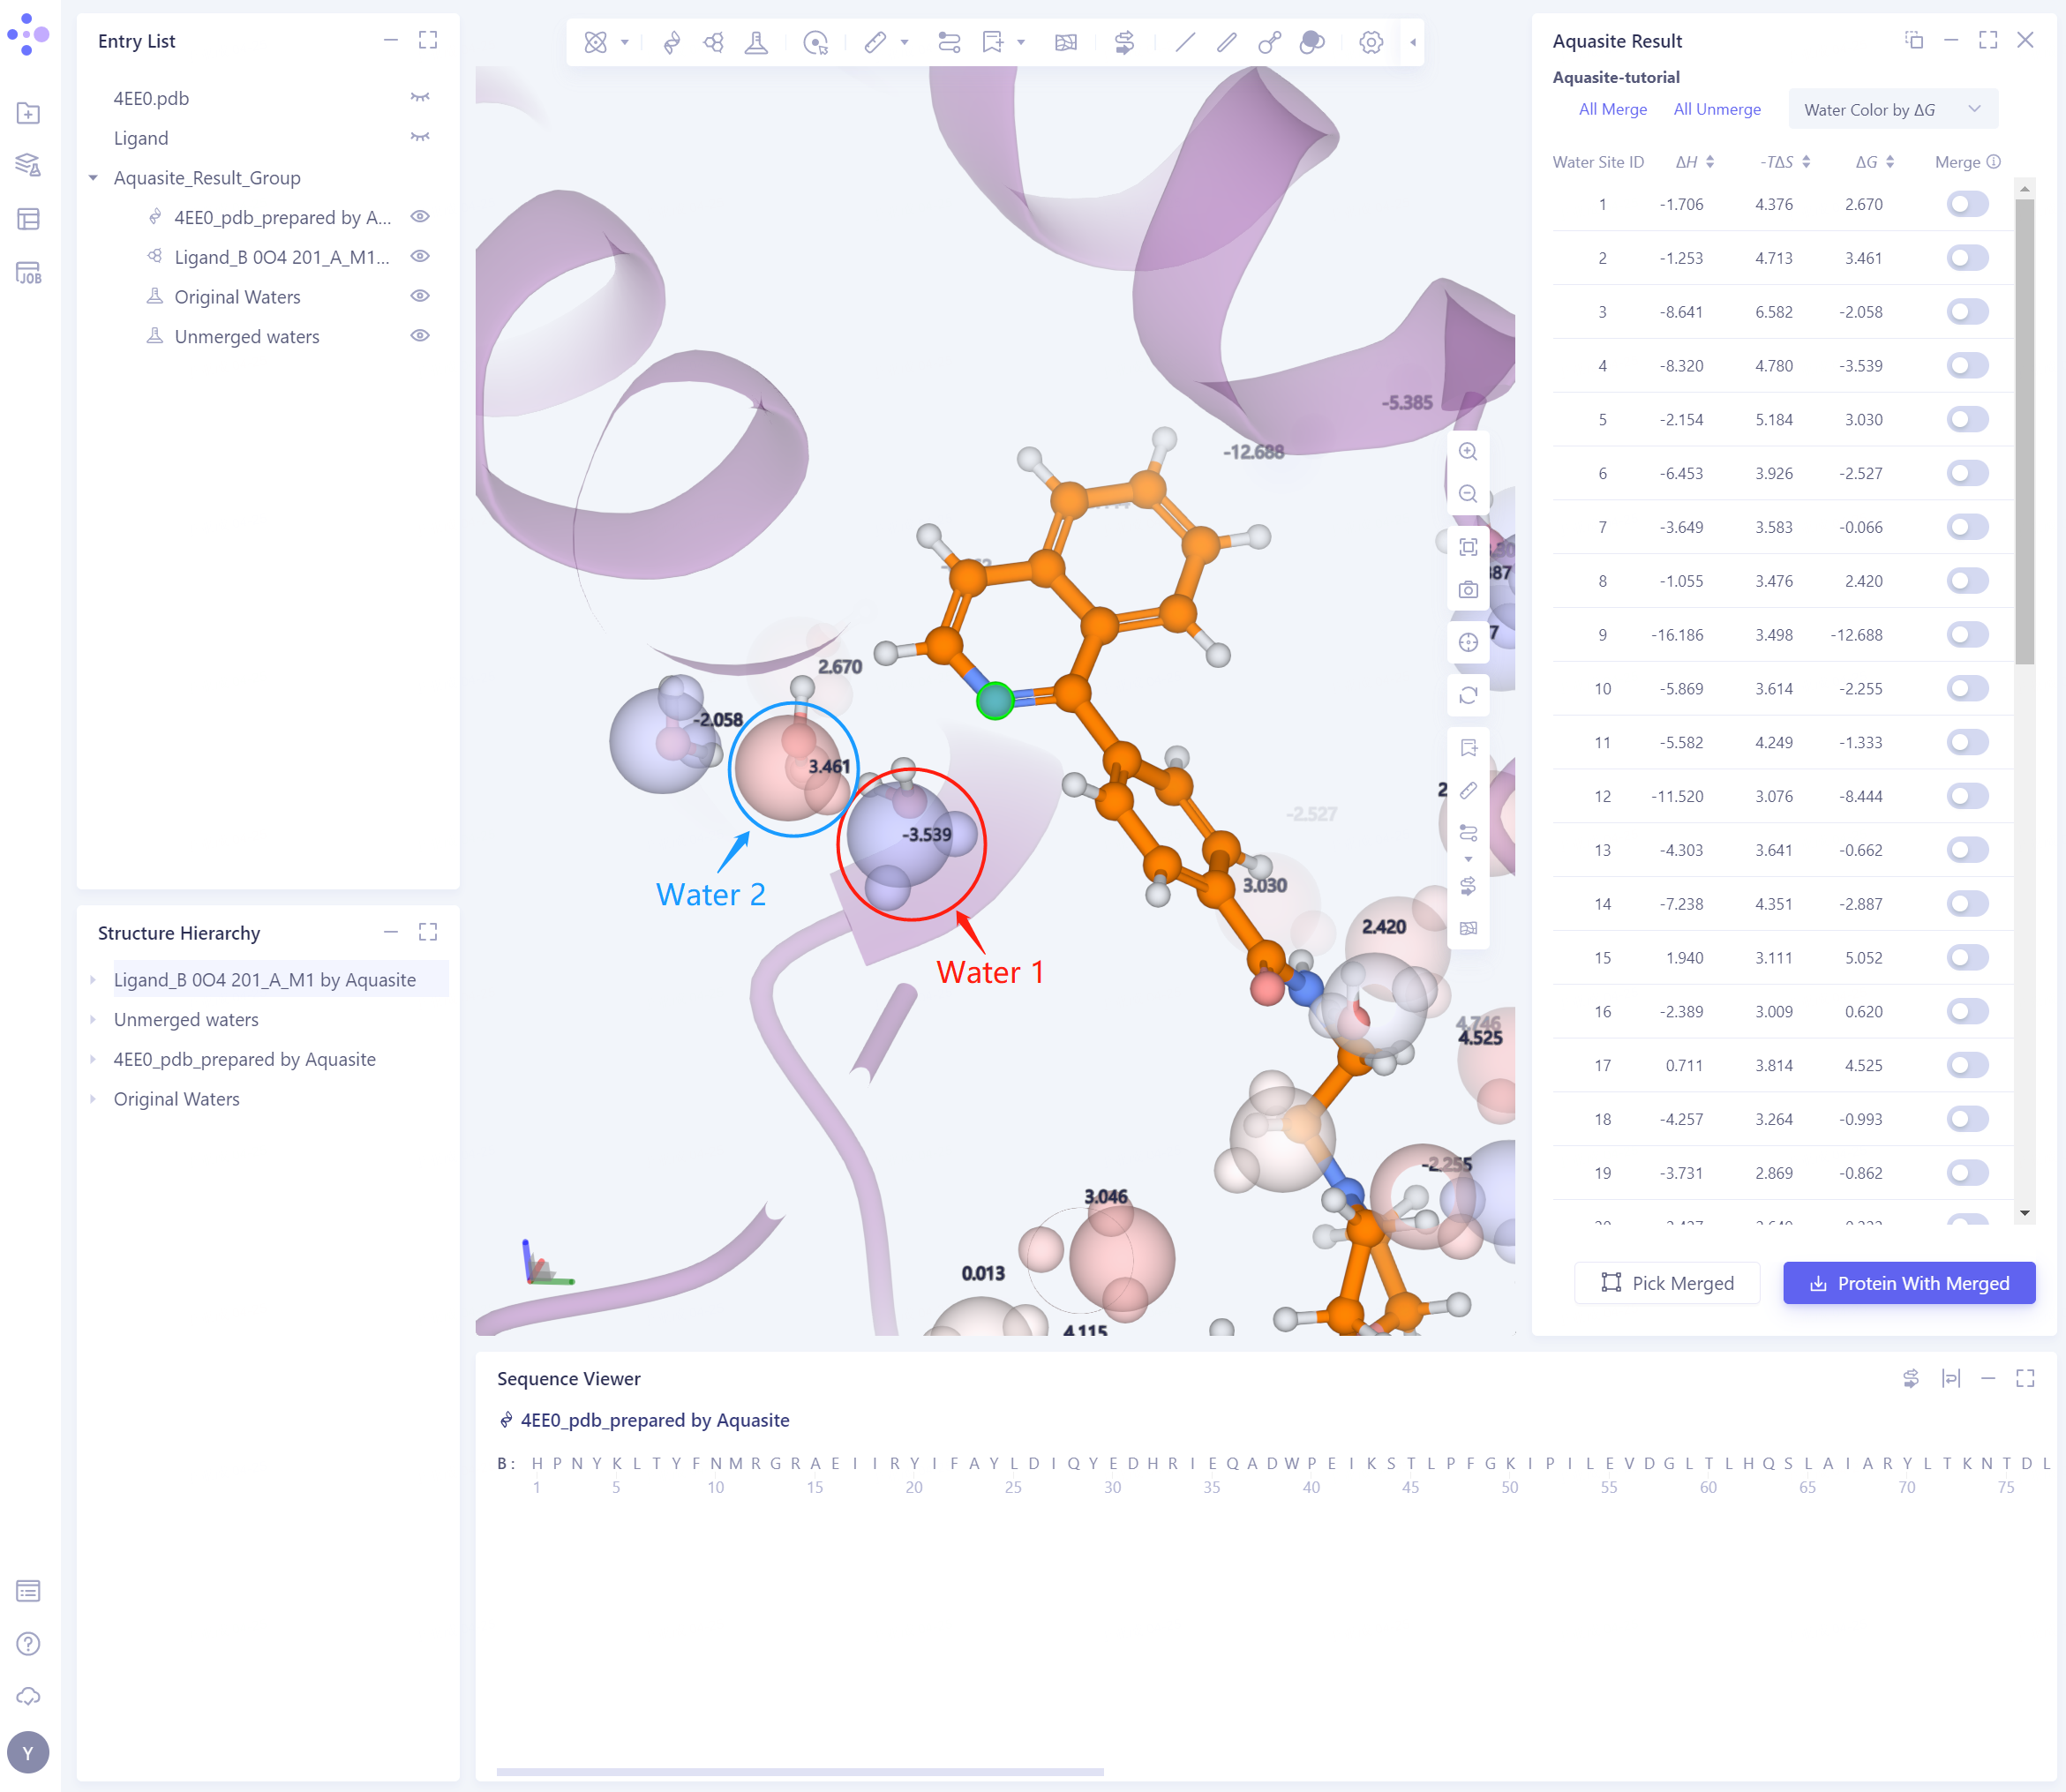2066x1792 pixels.
Task: Open the JOB panel in left sidebar
Action: [28, 273]
